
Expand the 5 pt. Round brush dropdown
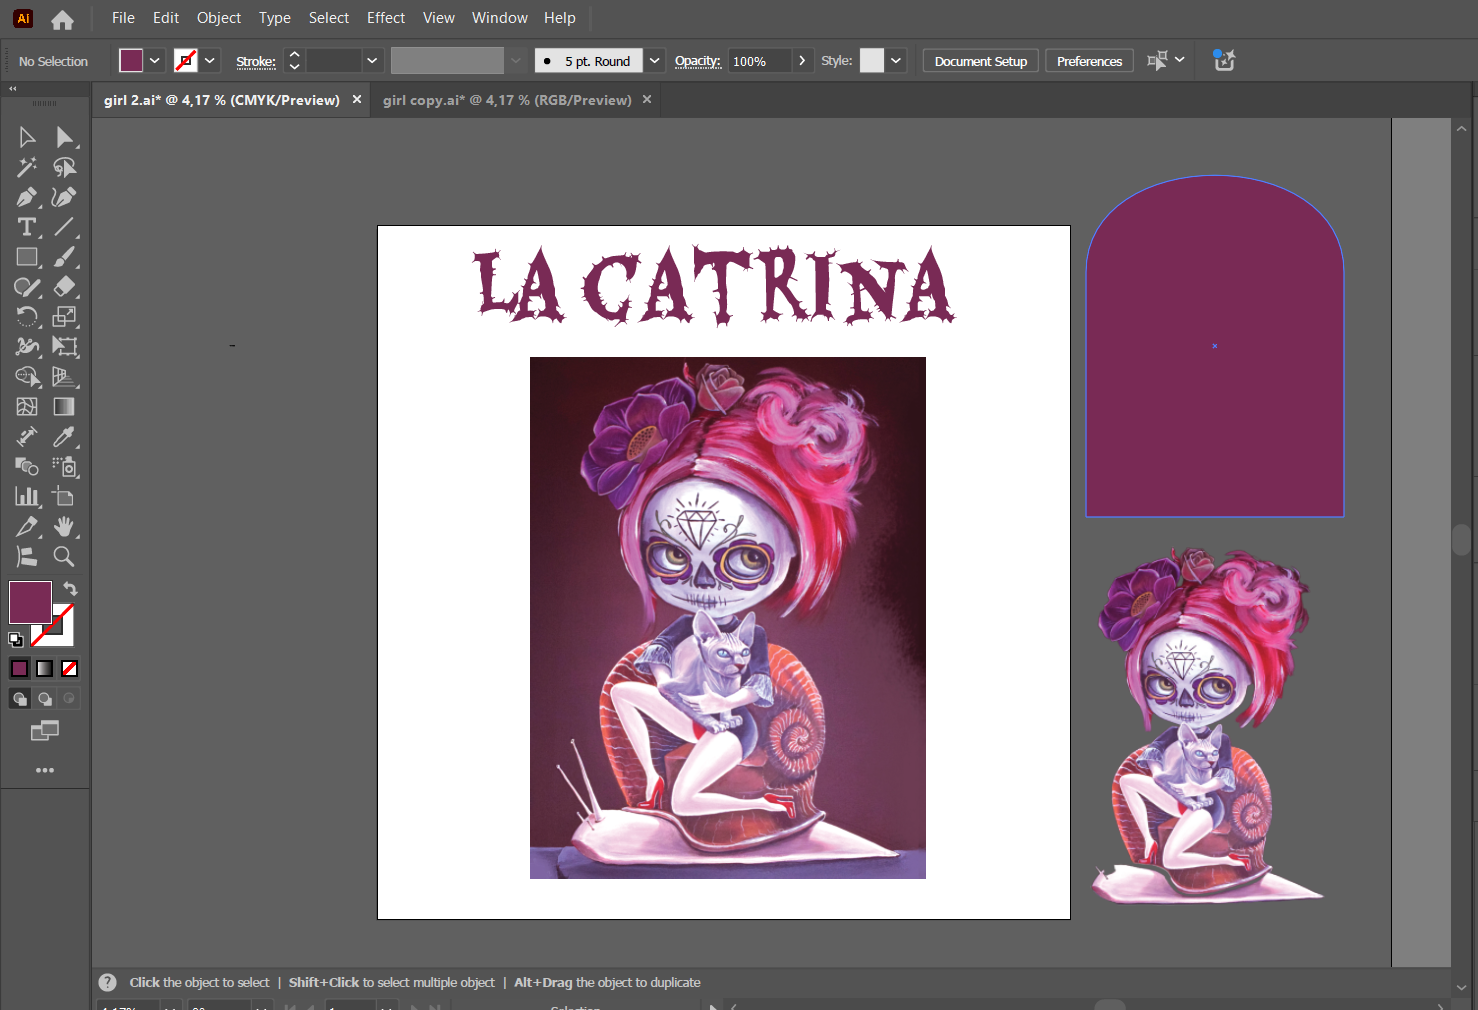[655, 61]
